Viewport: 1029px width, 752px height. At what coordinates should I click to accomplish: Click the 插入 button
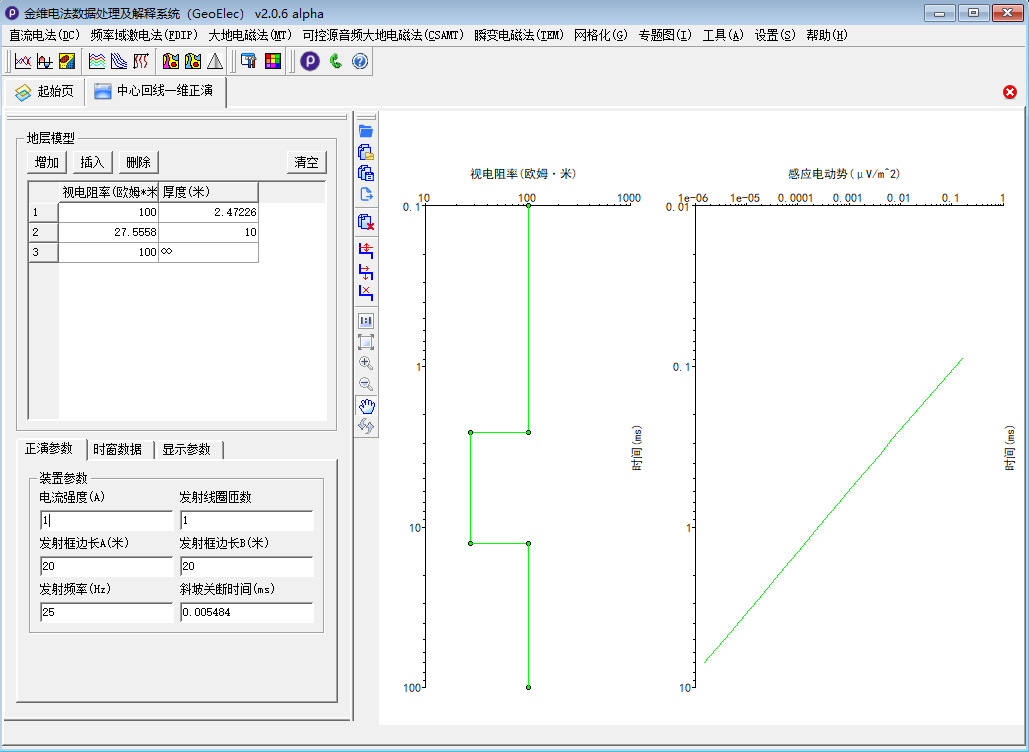pos(93,162)
